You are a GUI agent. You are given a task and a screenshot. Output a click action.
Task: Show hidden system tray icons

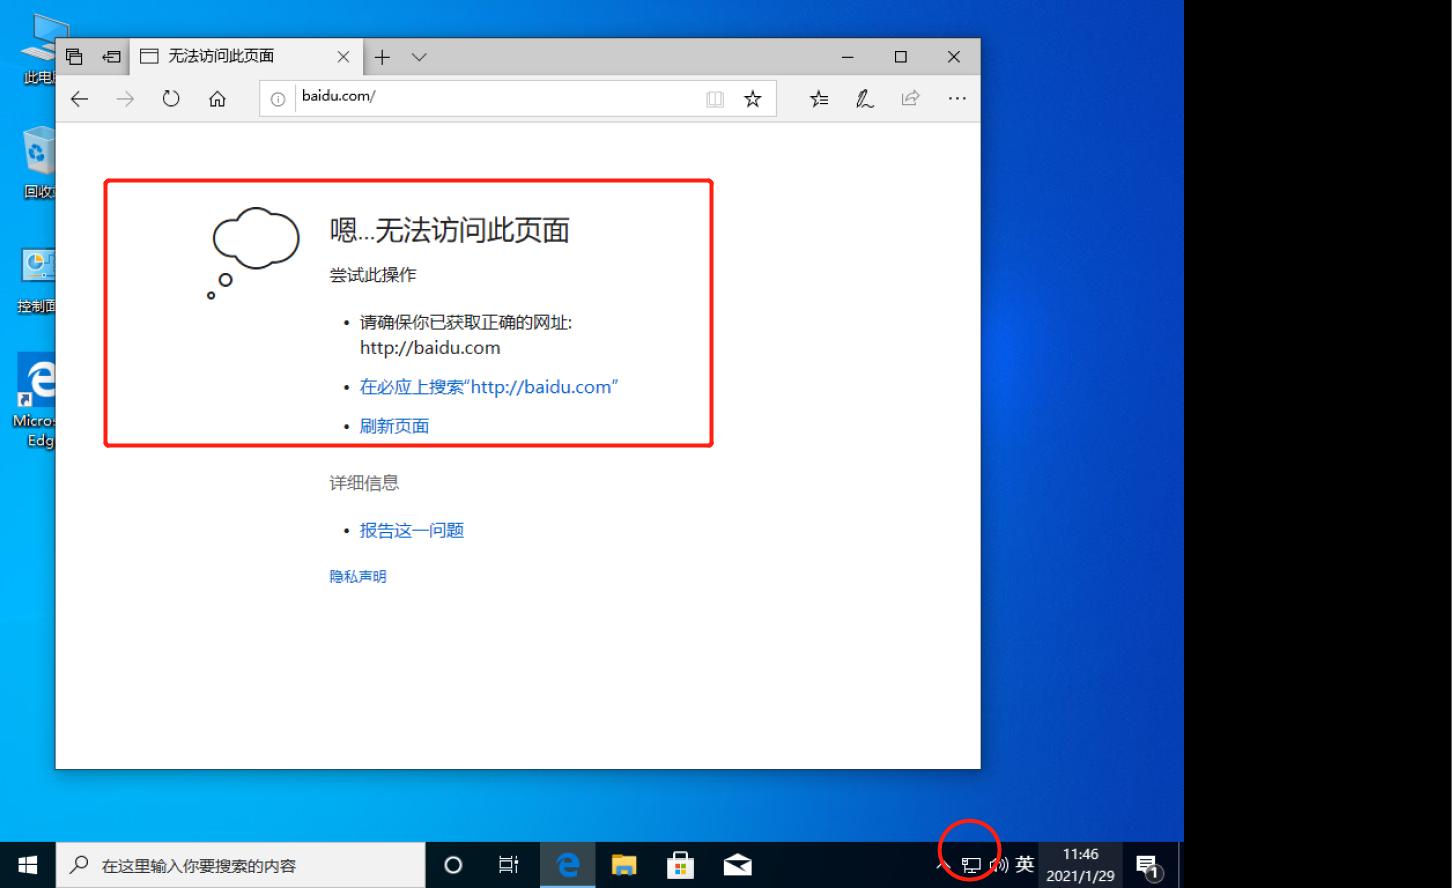pyautogui.click(x=942, y=865)
